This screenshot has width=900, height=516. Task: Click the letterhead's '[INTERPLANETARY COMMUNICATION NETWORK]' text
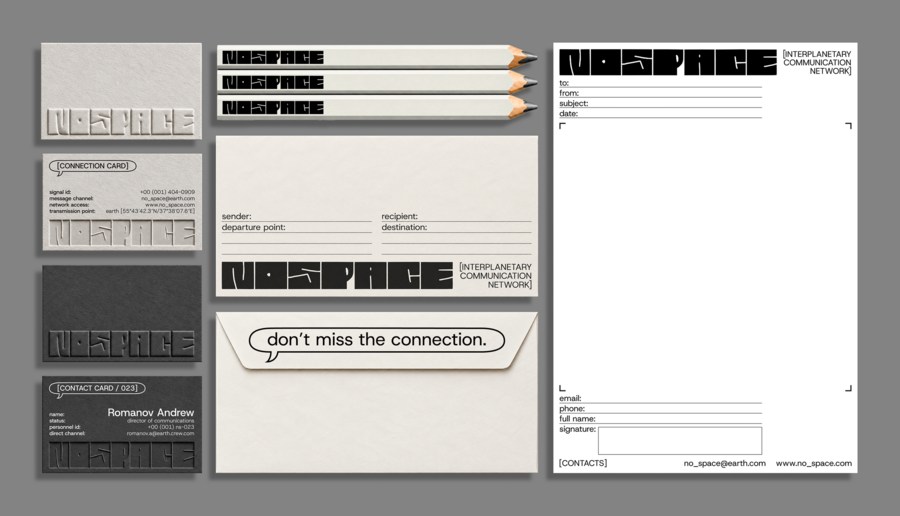tap(817, 63)
